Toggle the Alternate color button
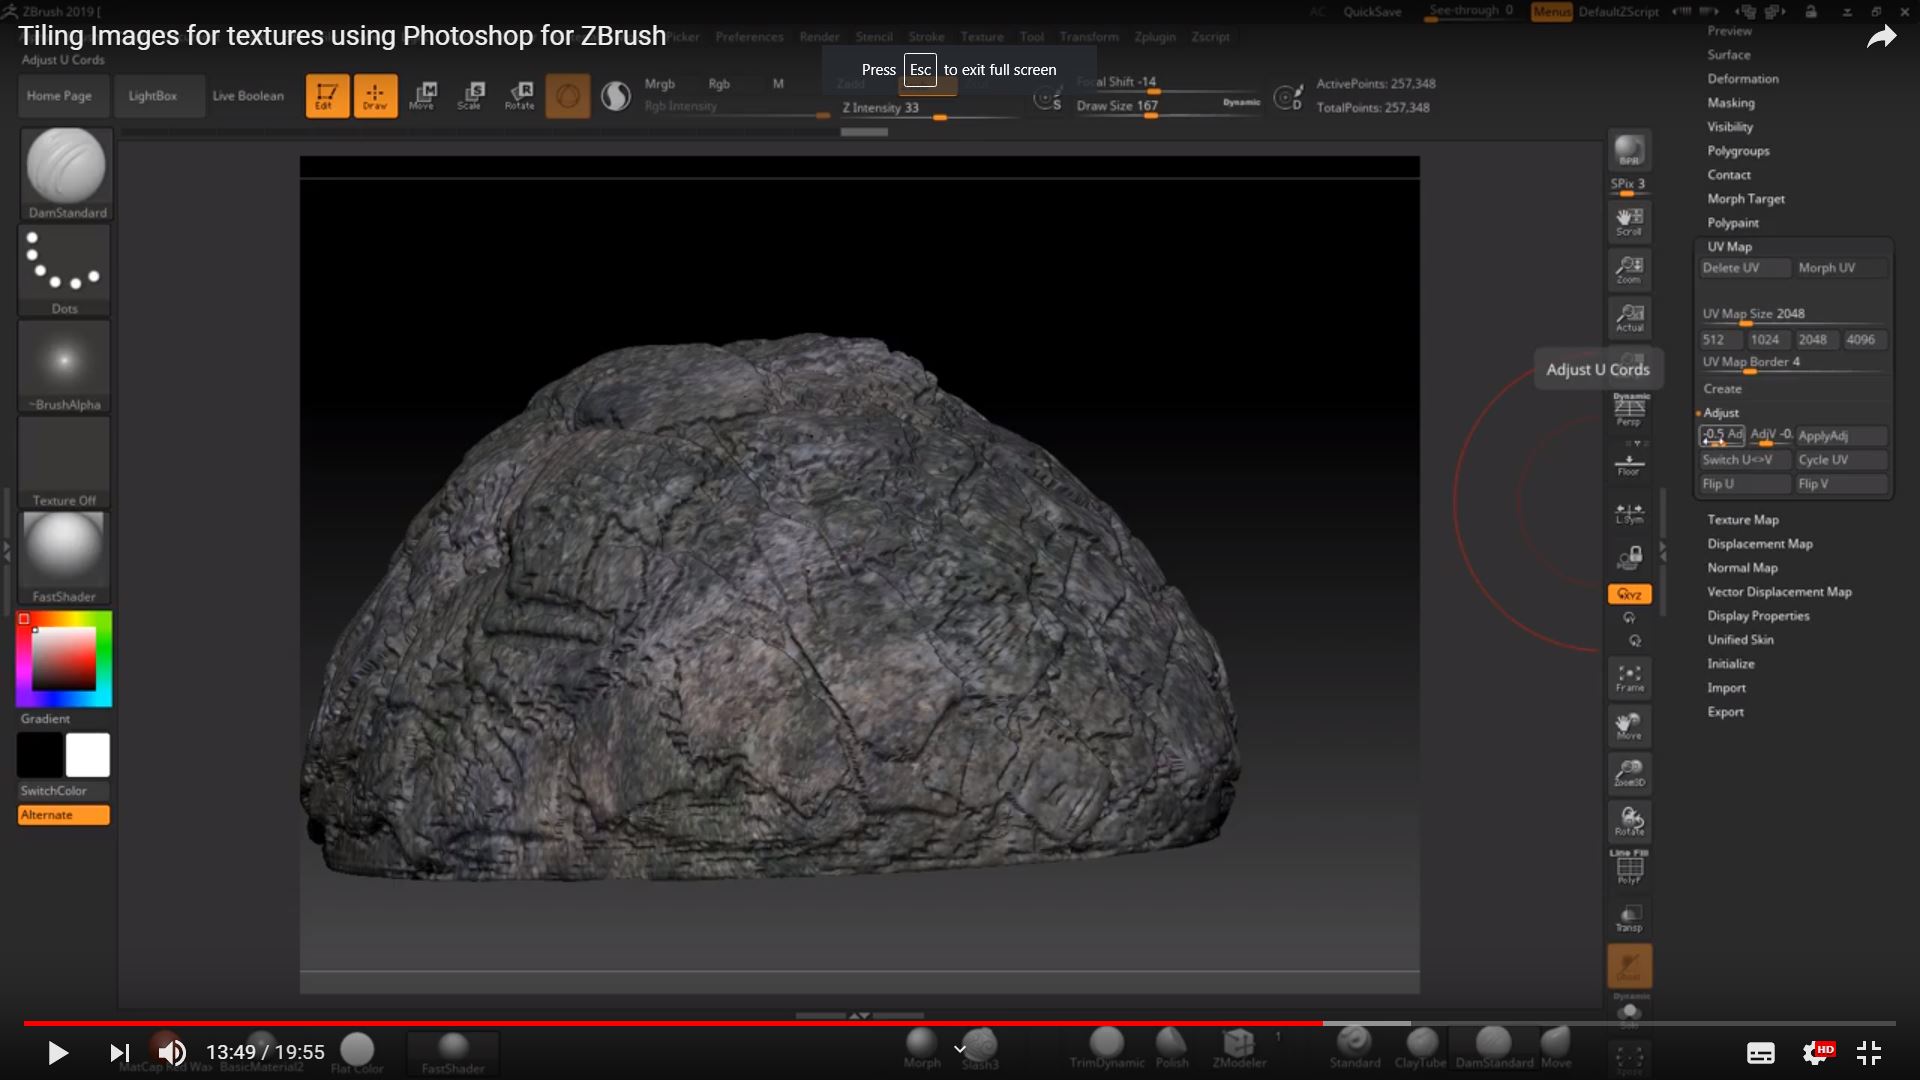The image size is (1920, 1080). point(64,815)
